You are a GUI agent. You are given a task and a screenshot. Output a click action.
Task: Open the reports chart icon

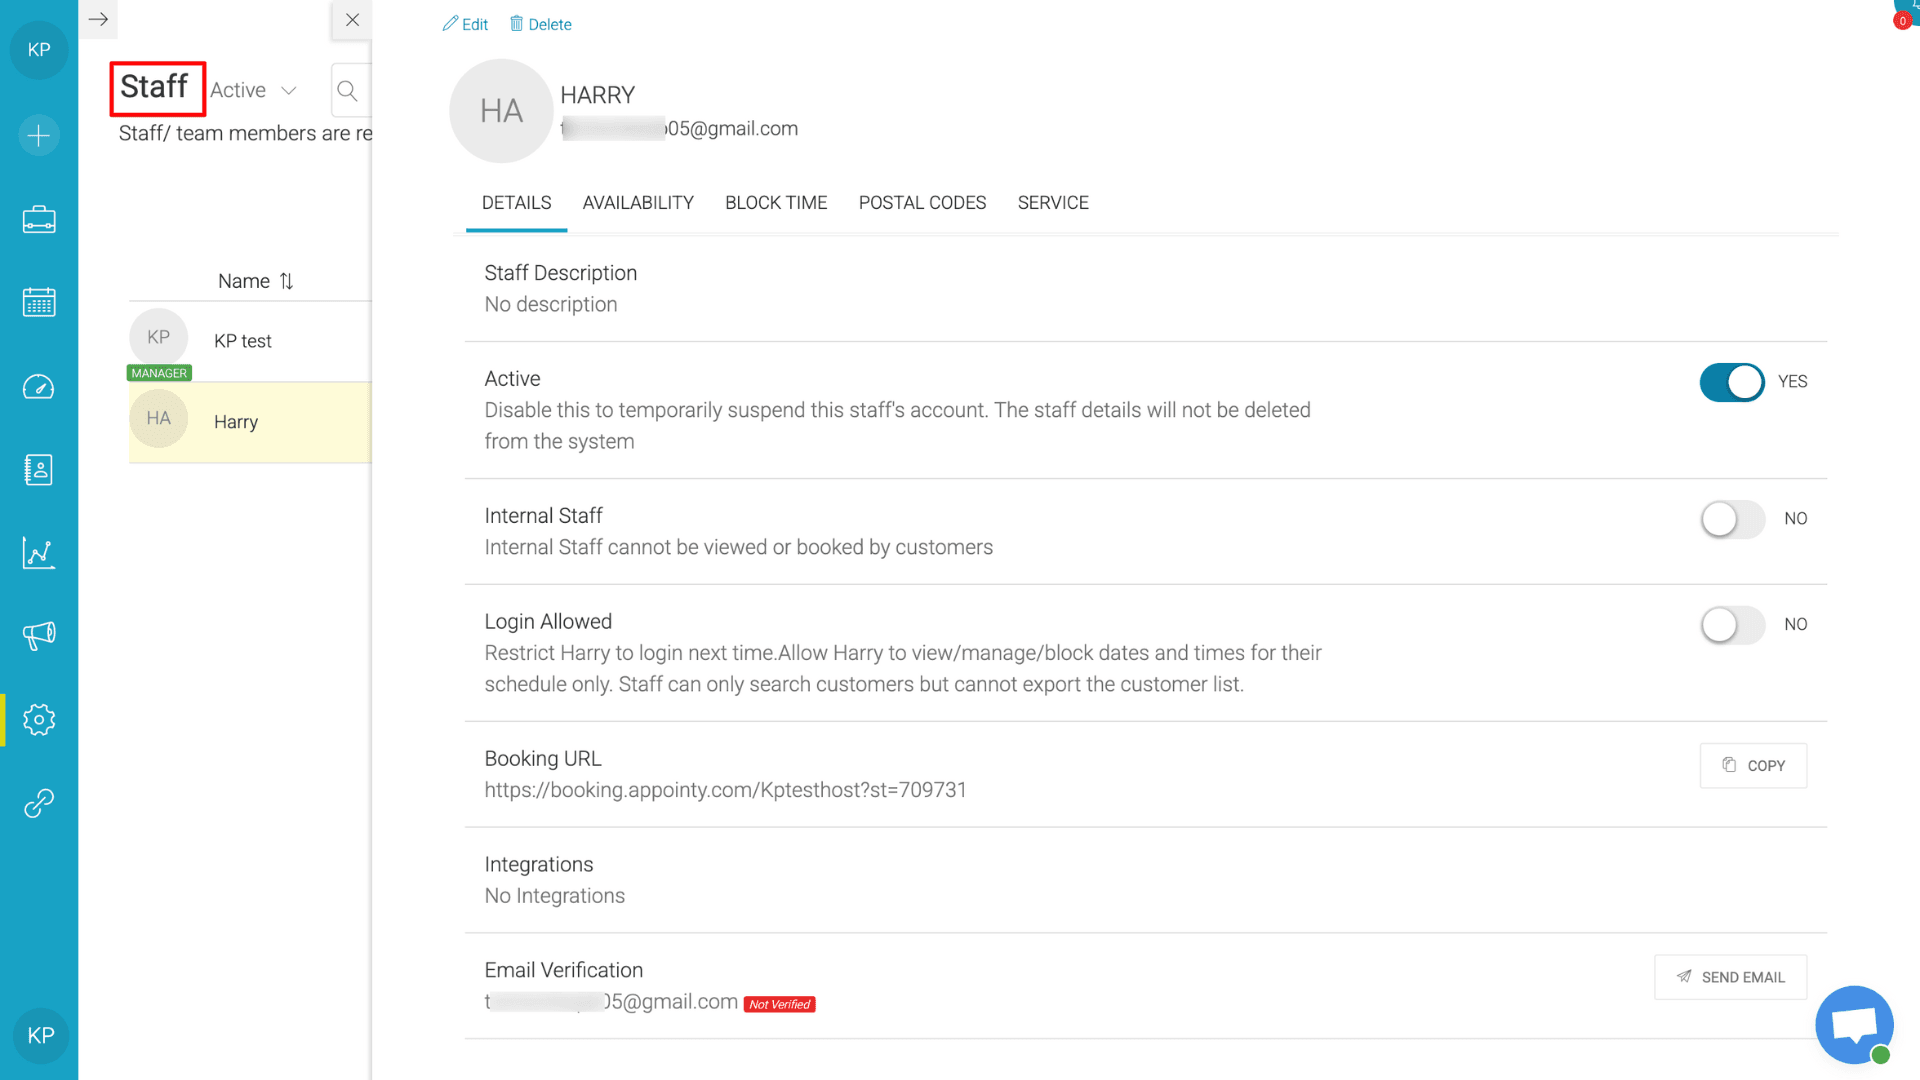pos(39,553)
